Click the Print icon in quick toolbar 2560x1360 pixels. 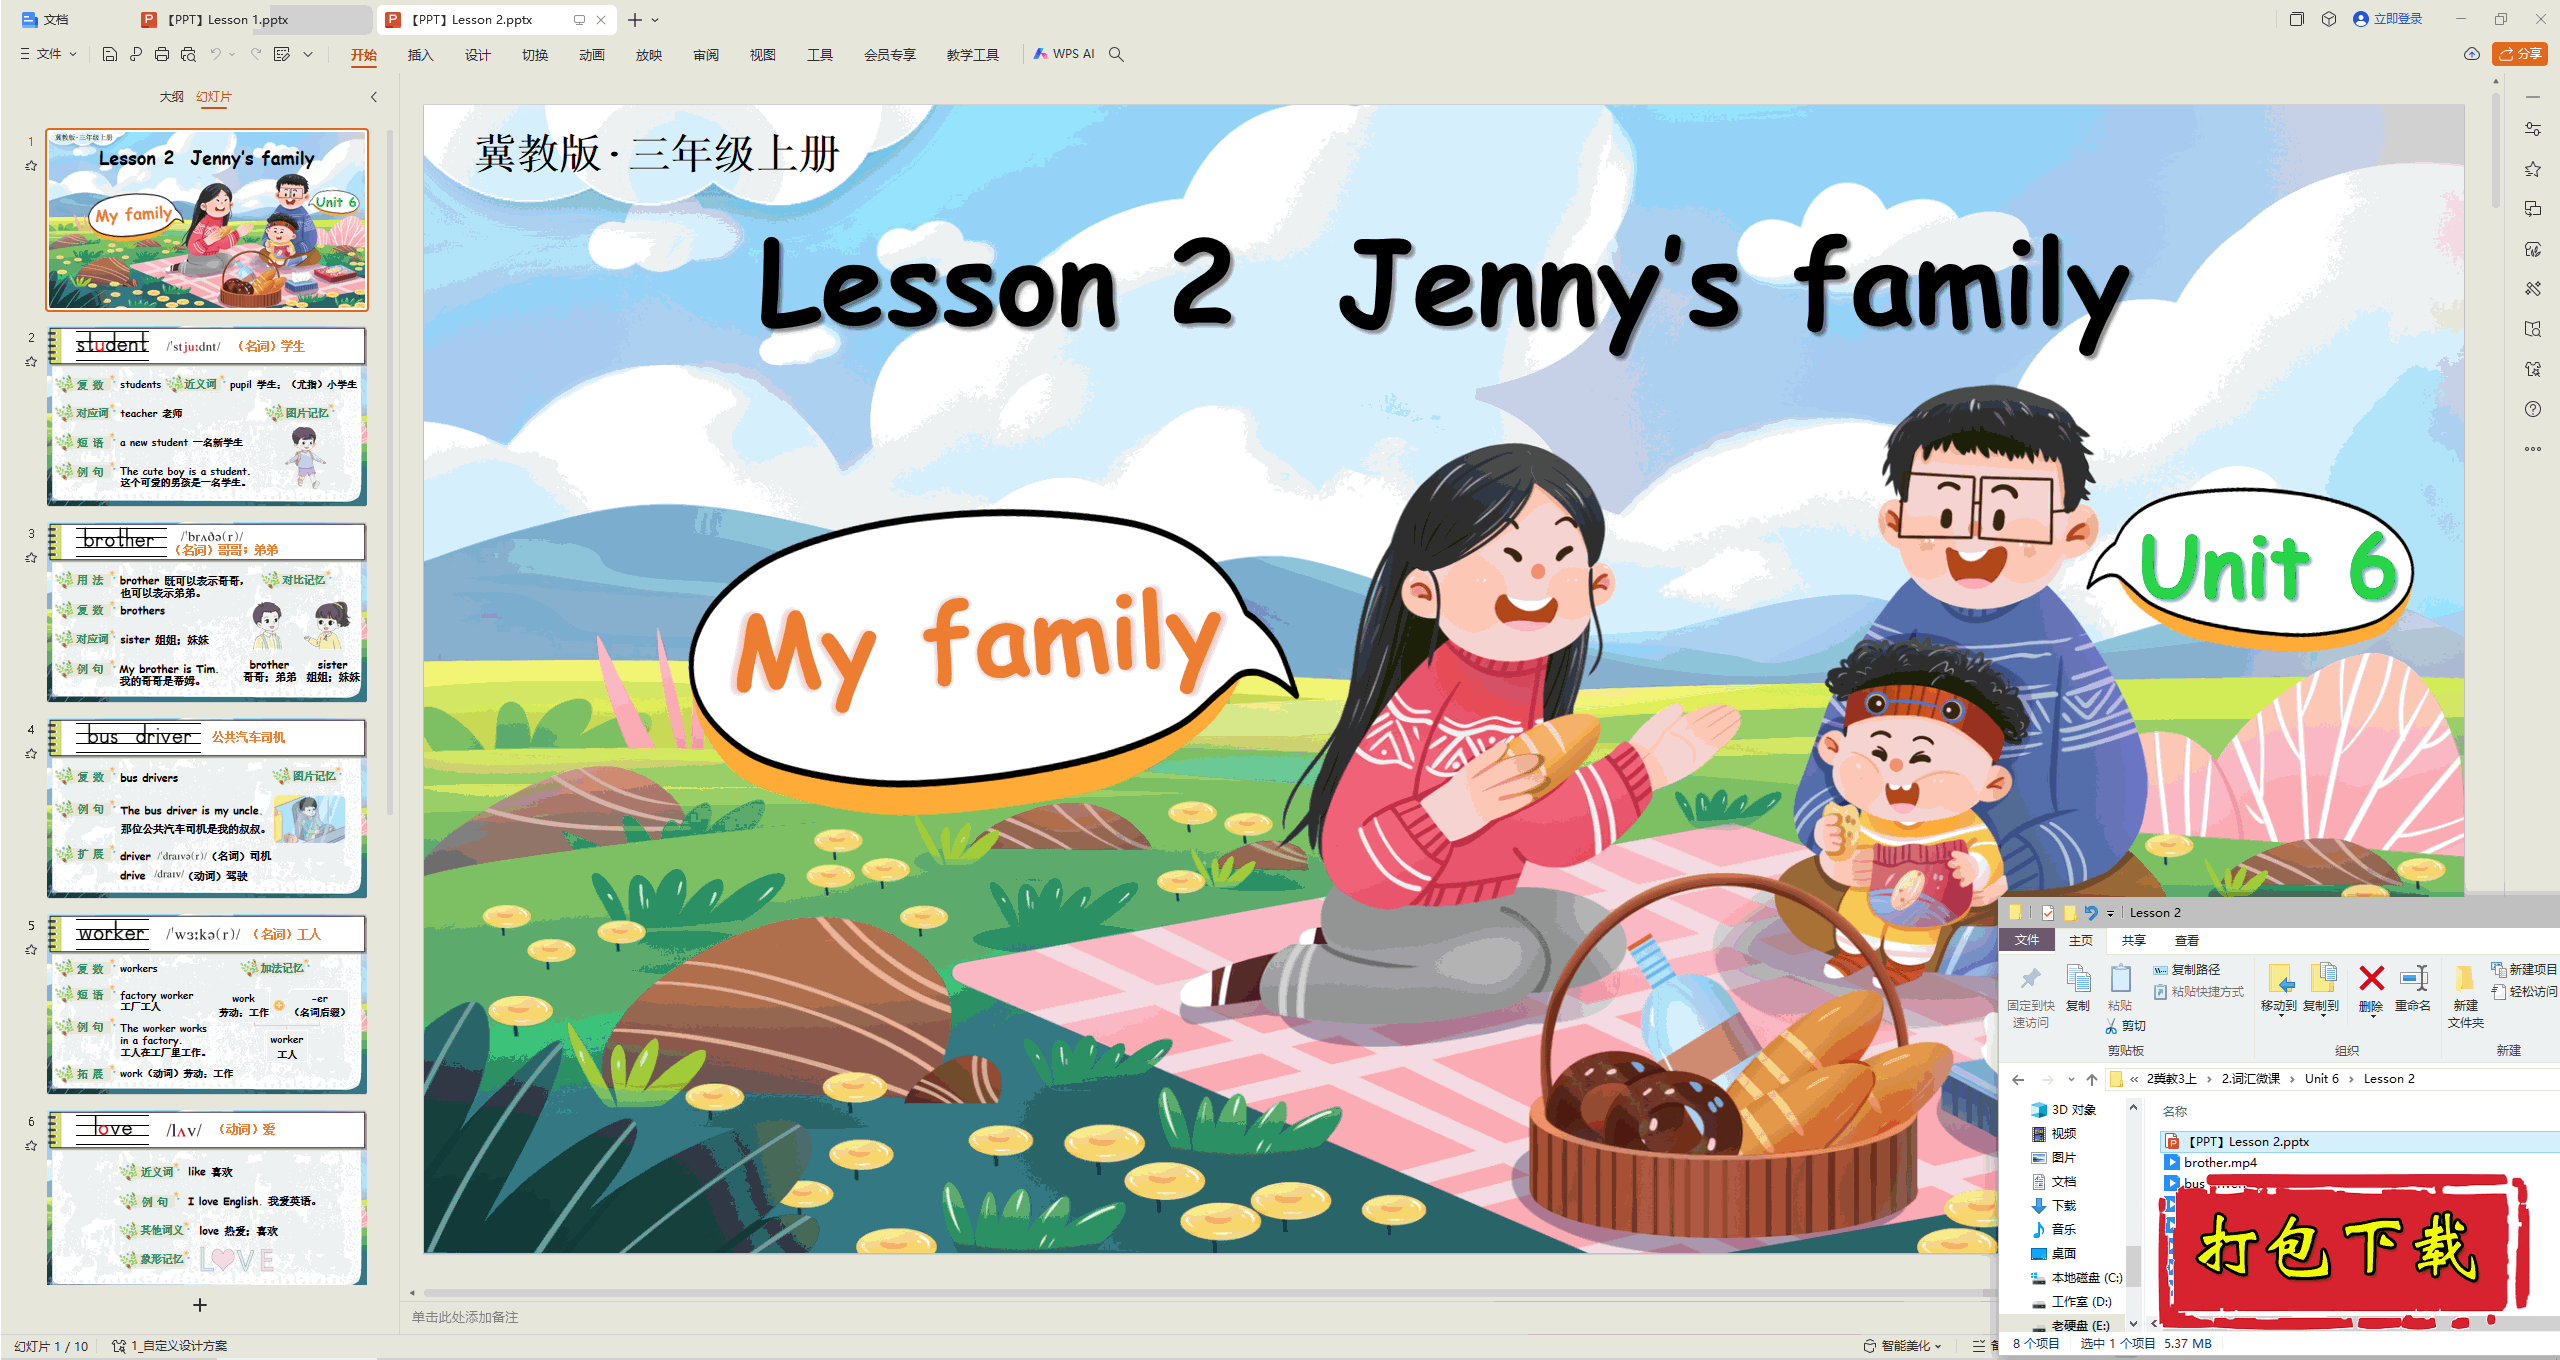(162, 54)
